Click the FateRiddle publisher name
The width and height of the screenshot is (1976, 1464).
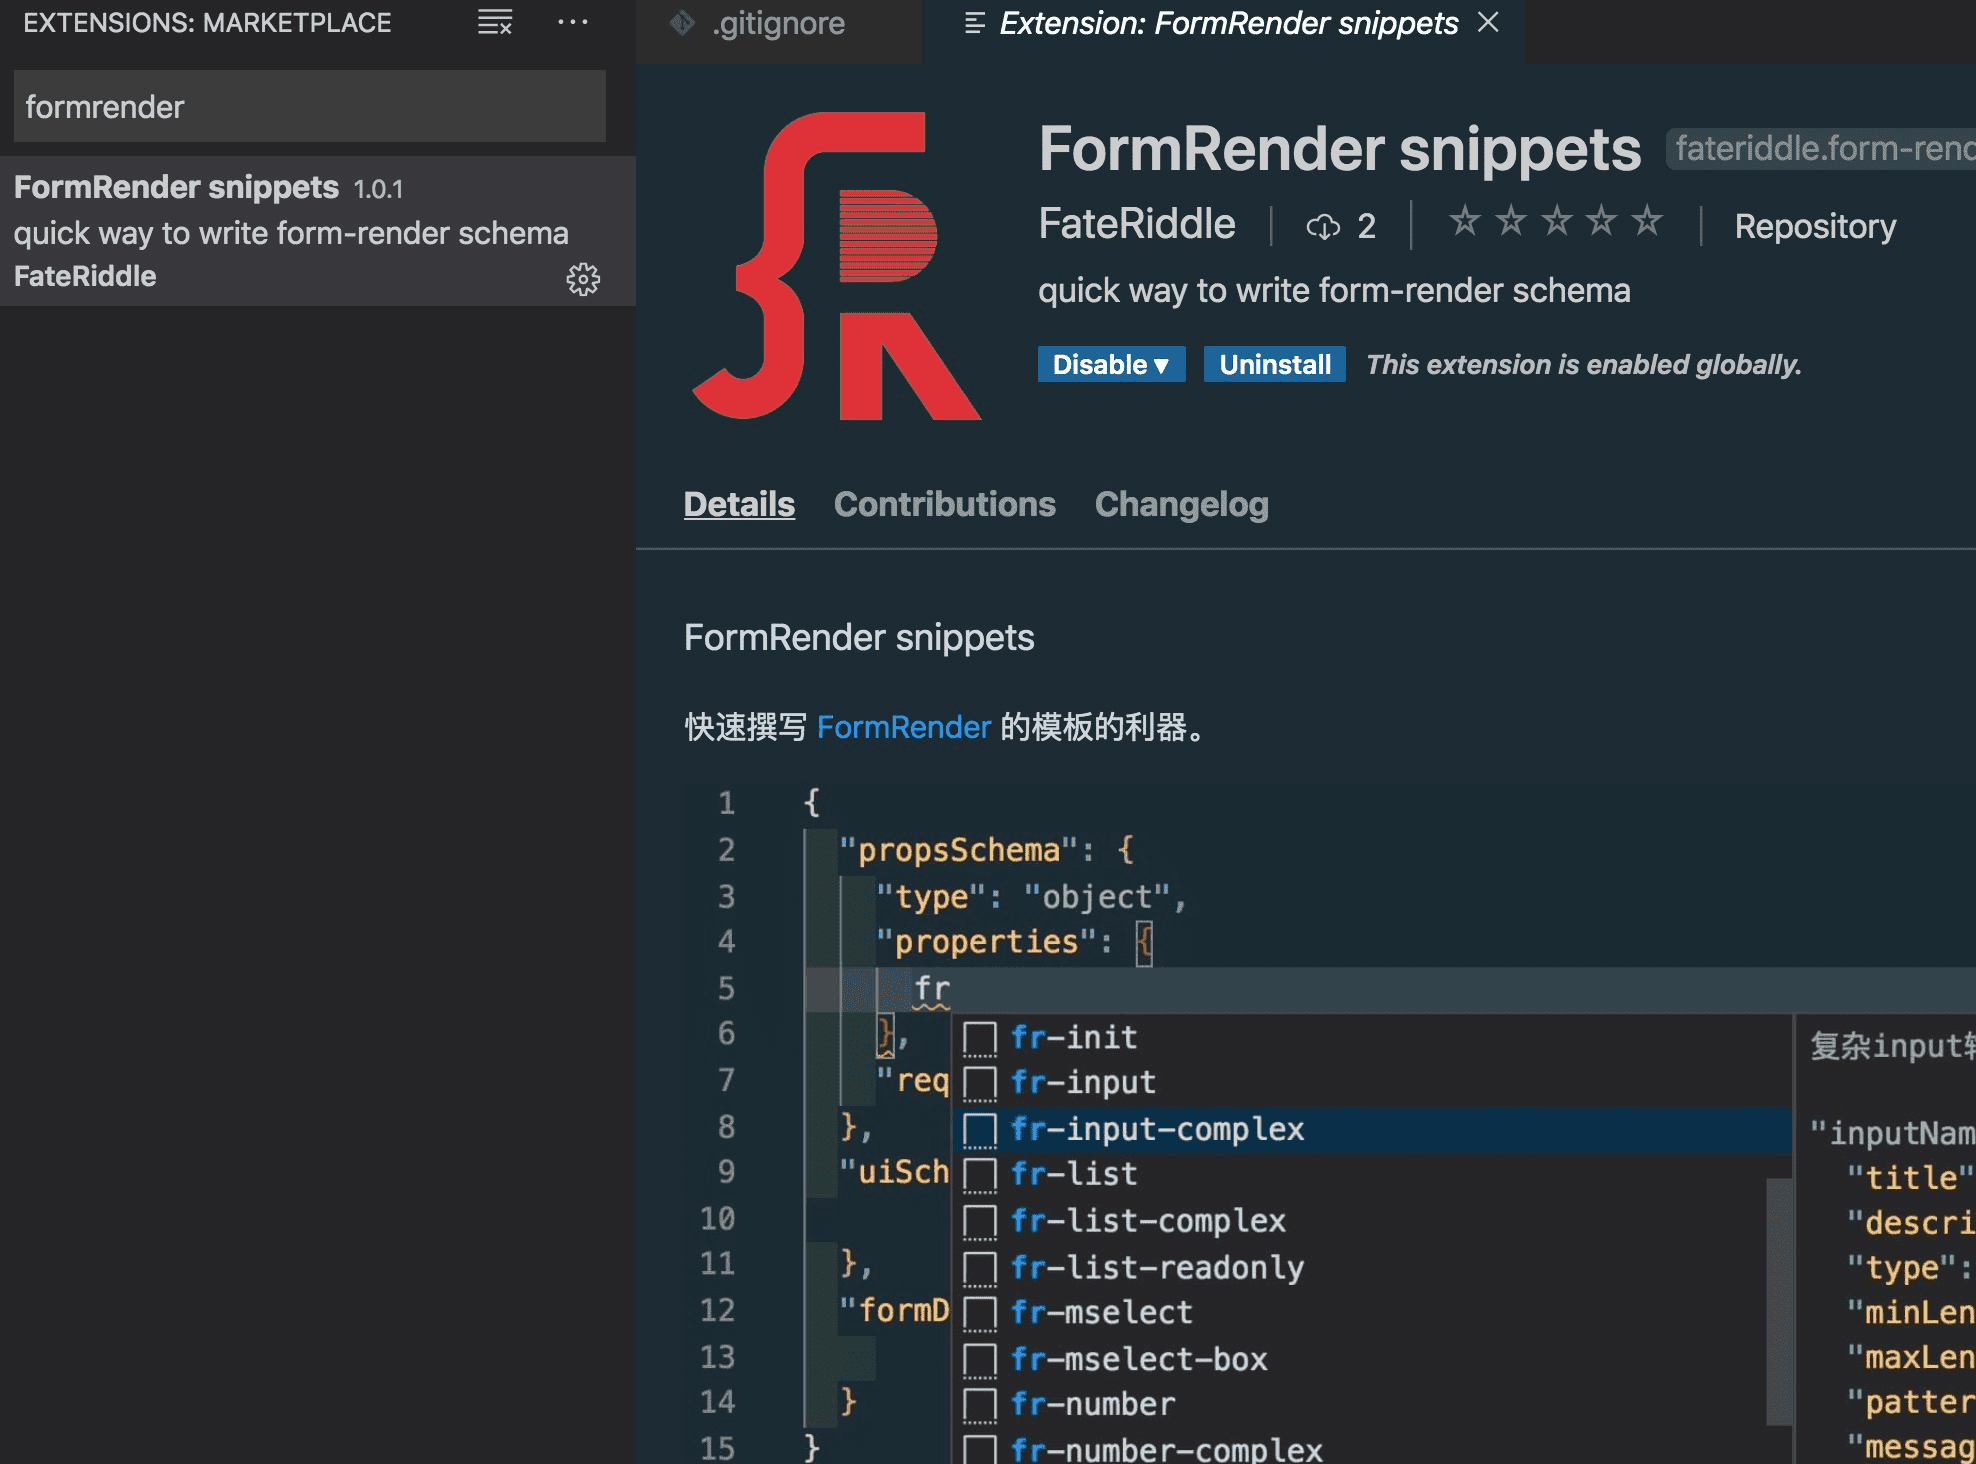pyautogui.click(x=1137, y=224)
